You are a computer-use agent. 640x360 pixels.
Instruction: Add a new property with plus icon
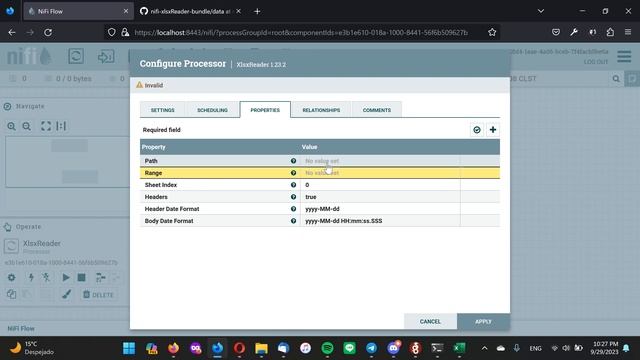[x=493, y=130]
